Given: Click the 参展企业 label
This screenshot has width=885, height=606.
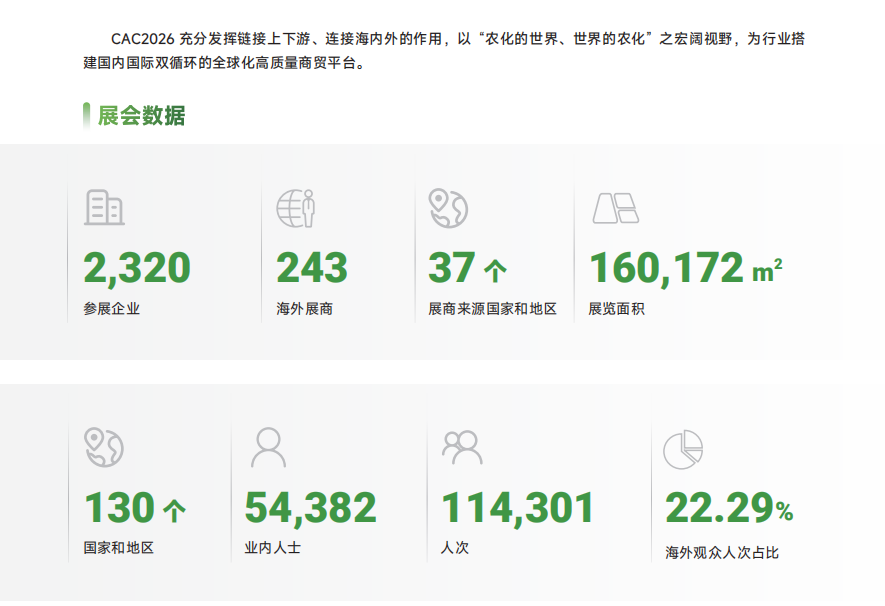Looking at the screenshot, I should point(112,309).
